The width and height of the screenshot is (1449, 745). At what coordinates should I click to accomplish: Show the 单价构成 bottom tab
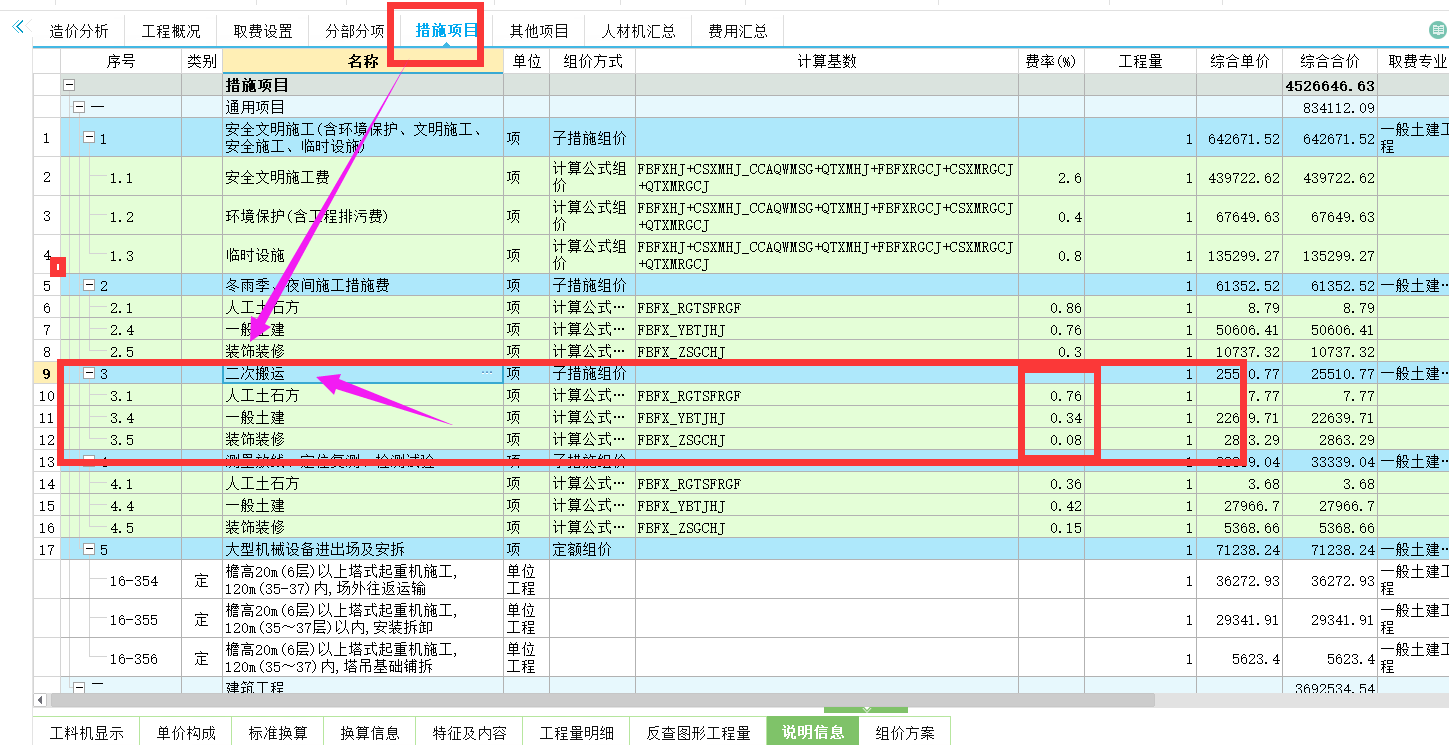coord(186,732)
